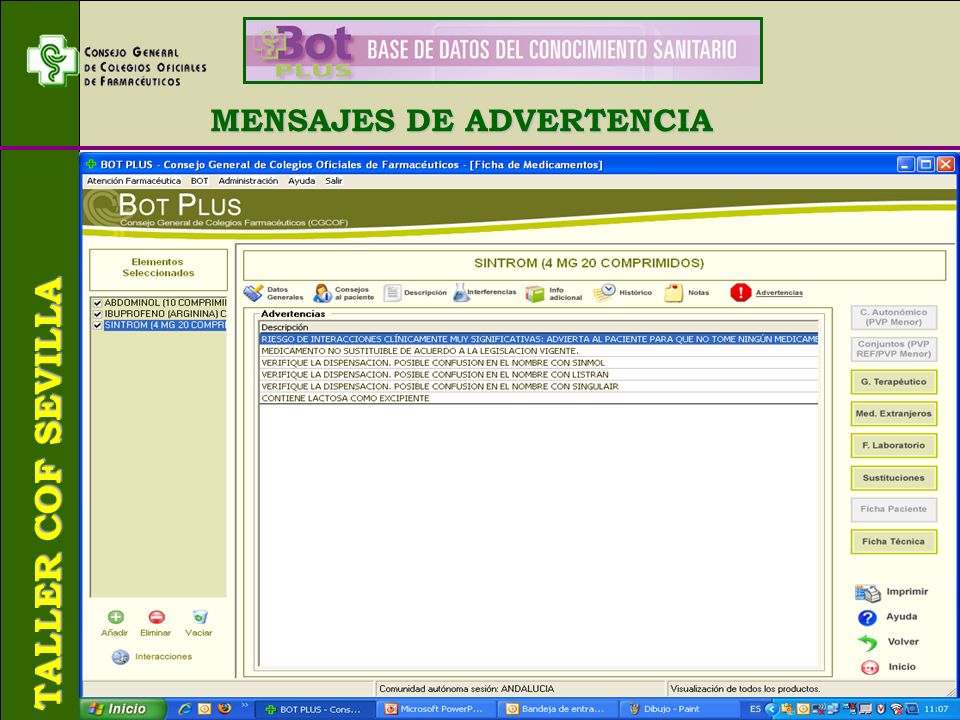Launch Firefox from the quick launch bar
Screen dimensions: 960x720
(225, 709)
